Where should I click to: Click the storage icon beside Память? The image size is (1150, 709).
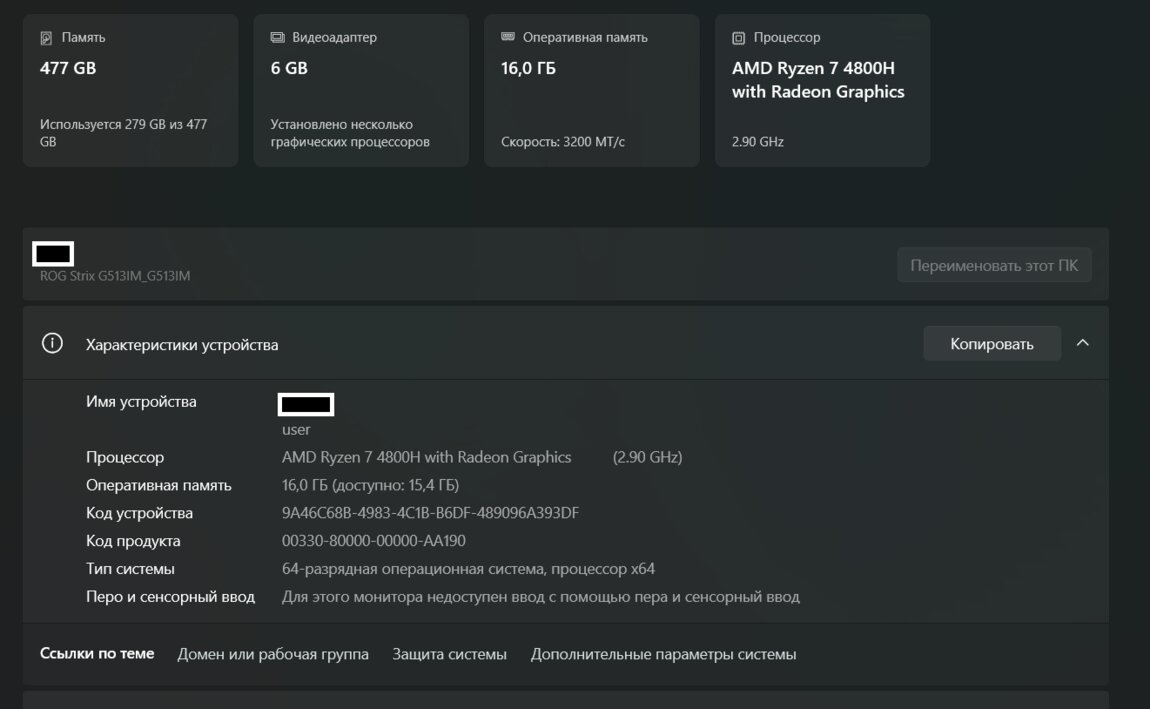pyautogui.click(x=46, y=38)
